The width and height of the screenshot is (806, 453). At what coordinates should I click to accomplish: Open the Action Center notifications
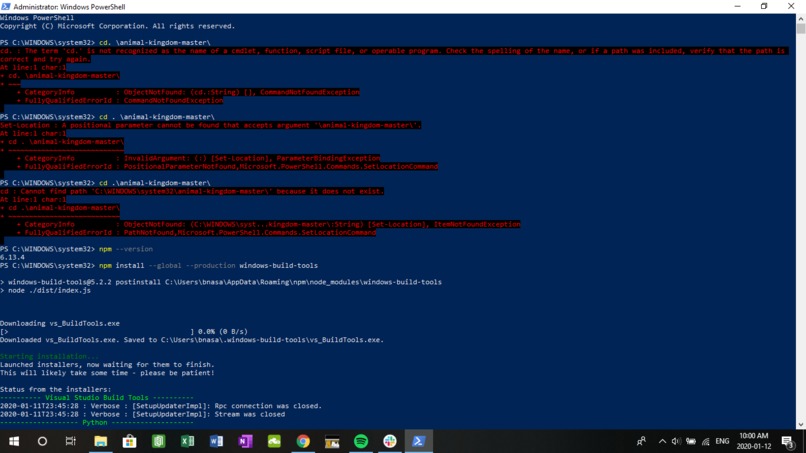(x=787, y=441)
